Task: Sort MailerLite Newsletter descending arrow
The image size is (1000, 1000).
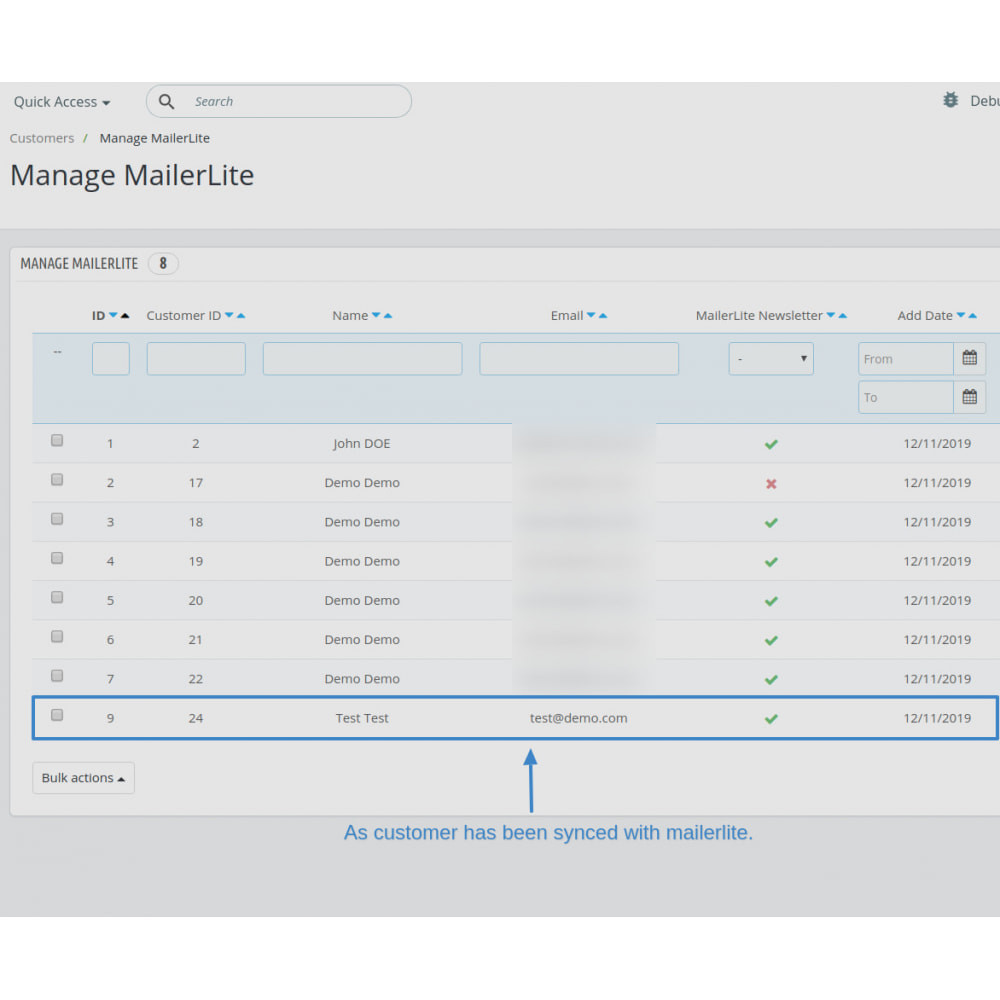Action: [x=831, y=315]
